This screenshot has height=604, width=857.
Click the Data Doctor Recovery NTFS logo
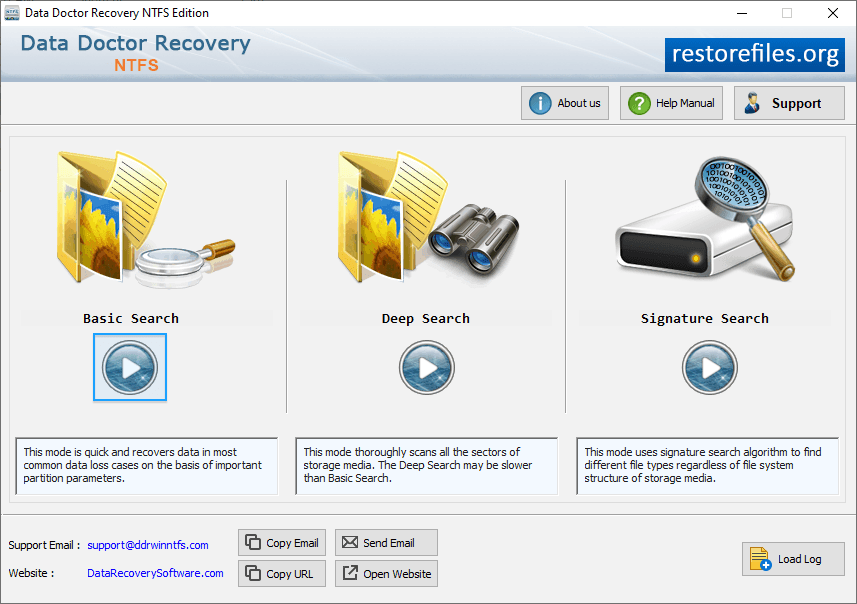(x=136, y=52)
